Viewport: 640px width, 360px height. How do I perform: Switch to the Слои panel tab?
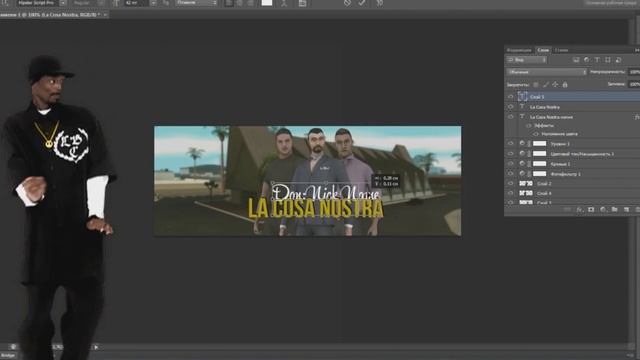tap(543, 50)
